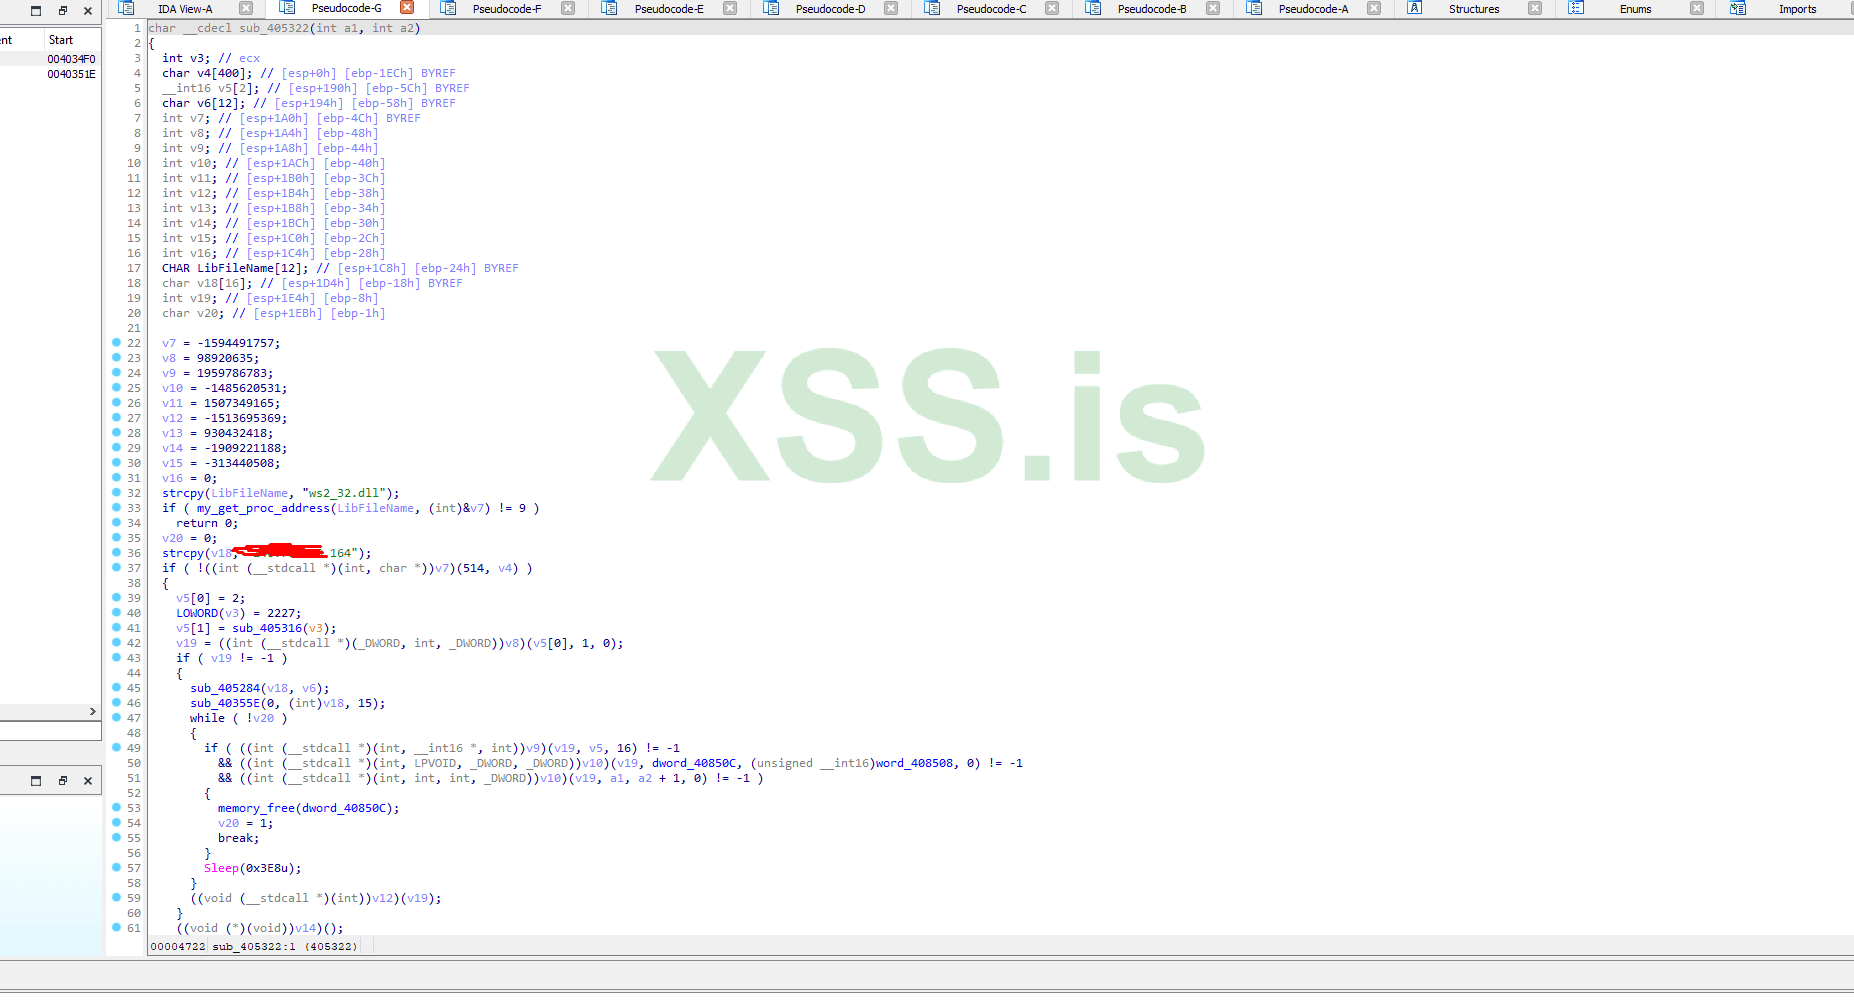This screenshot has width=1854, height=1004.
Task: Close the active Pseudocode-G tab
Action: pyautogui.click(x=407, y=8)
